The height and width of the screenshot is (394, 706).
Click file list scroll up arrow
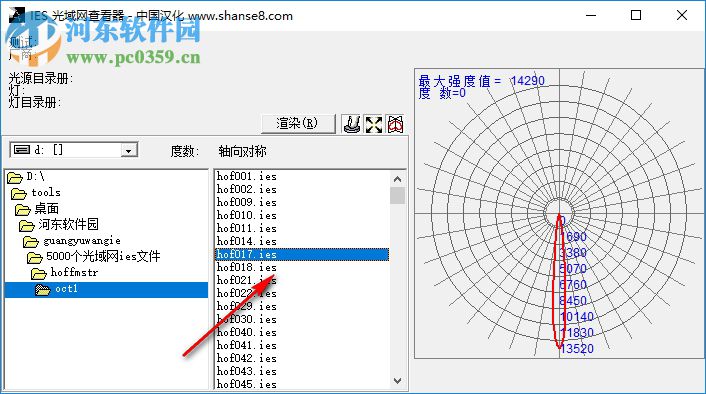coord(398,179)
